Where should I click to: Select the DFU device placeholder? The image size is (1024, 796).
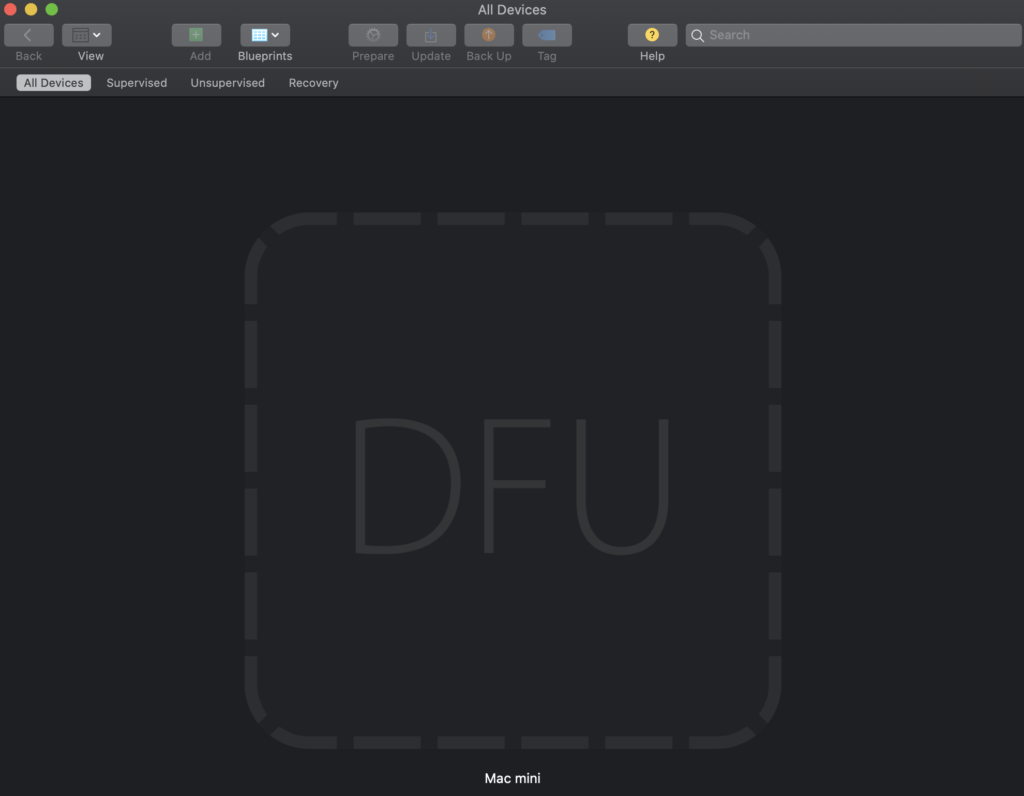coord(512,480)
